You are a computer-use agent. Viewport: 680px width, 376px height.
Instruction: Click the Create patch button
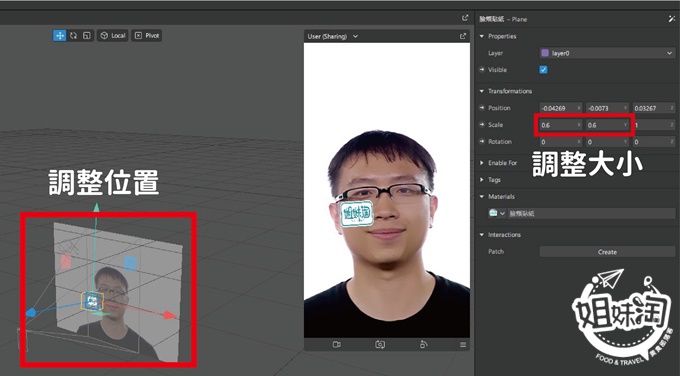607,252
